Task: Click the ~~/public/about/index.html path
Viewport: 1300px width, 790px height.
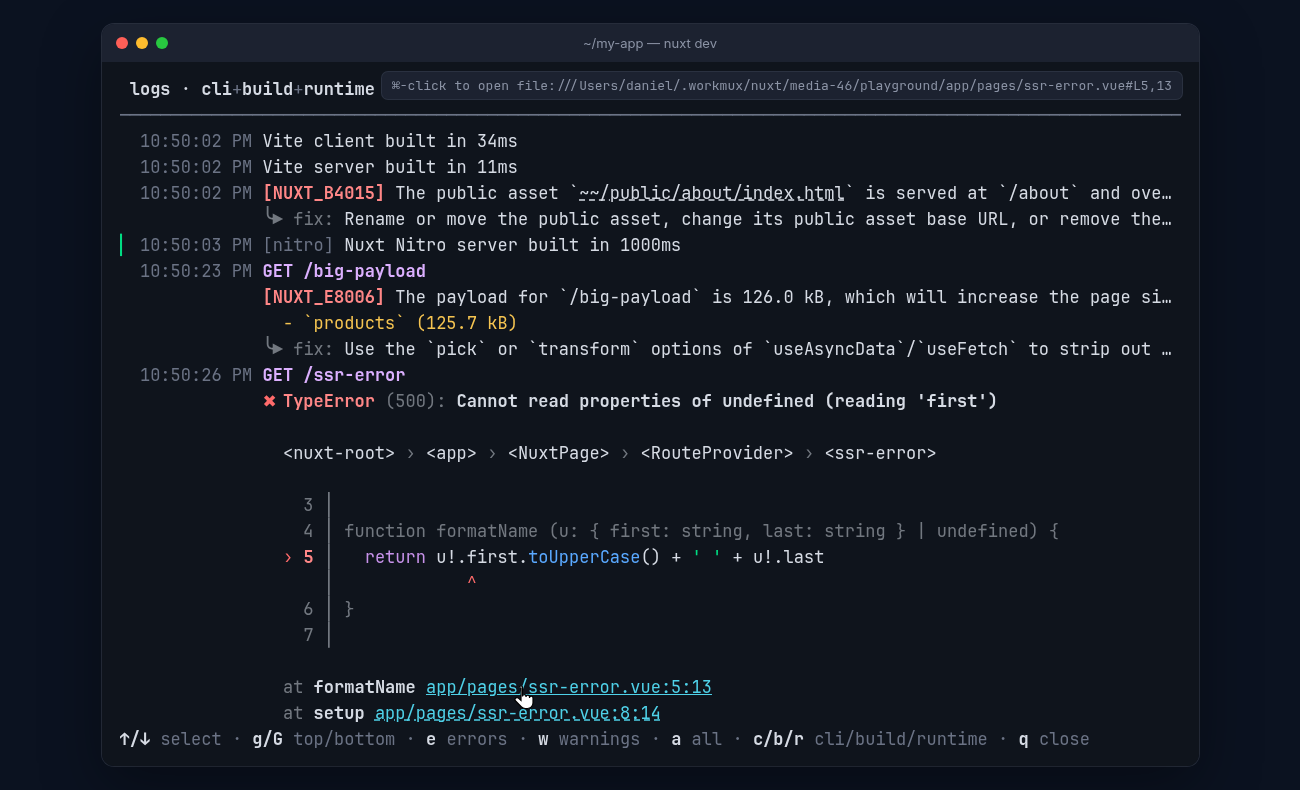Action: pos(714,193)
